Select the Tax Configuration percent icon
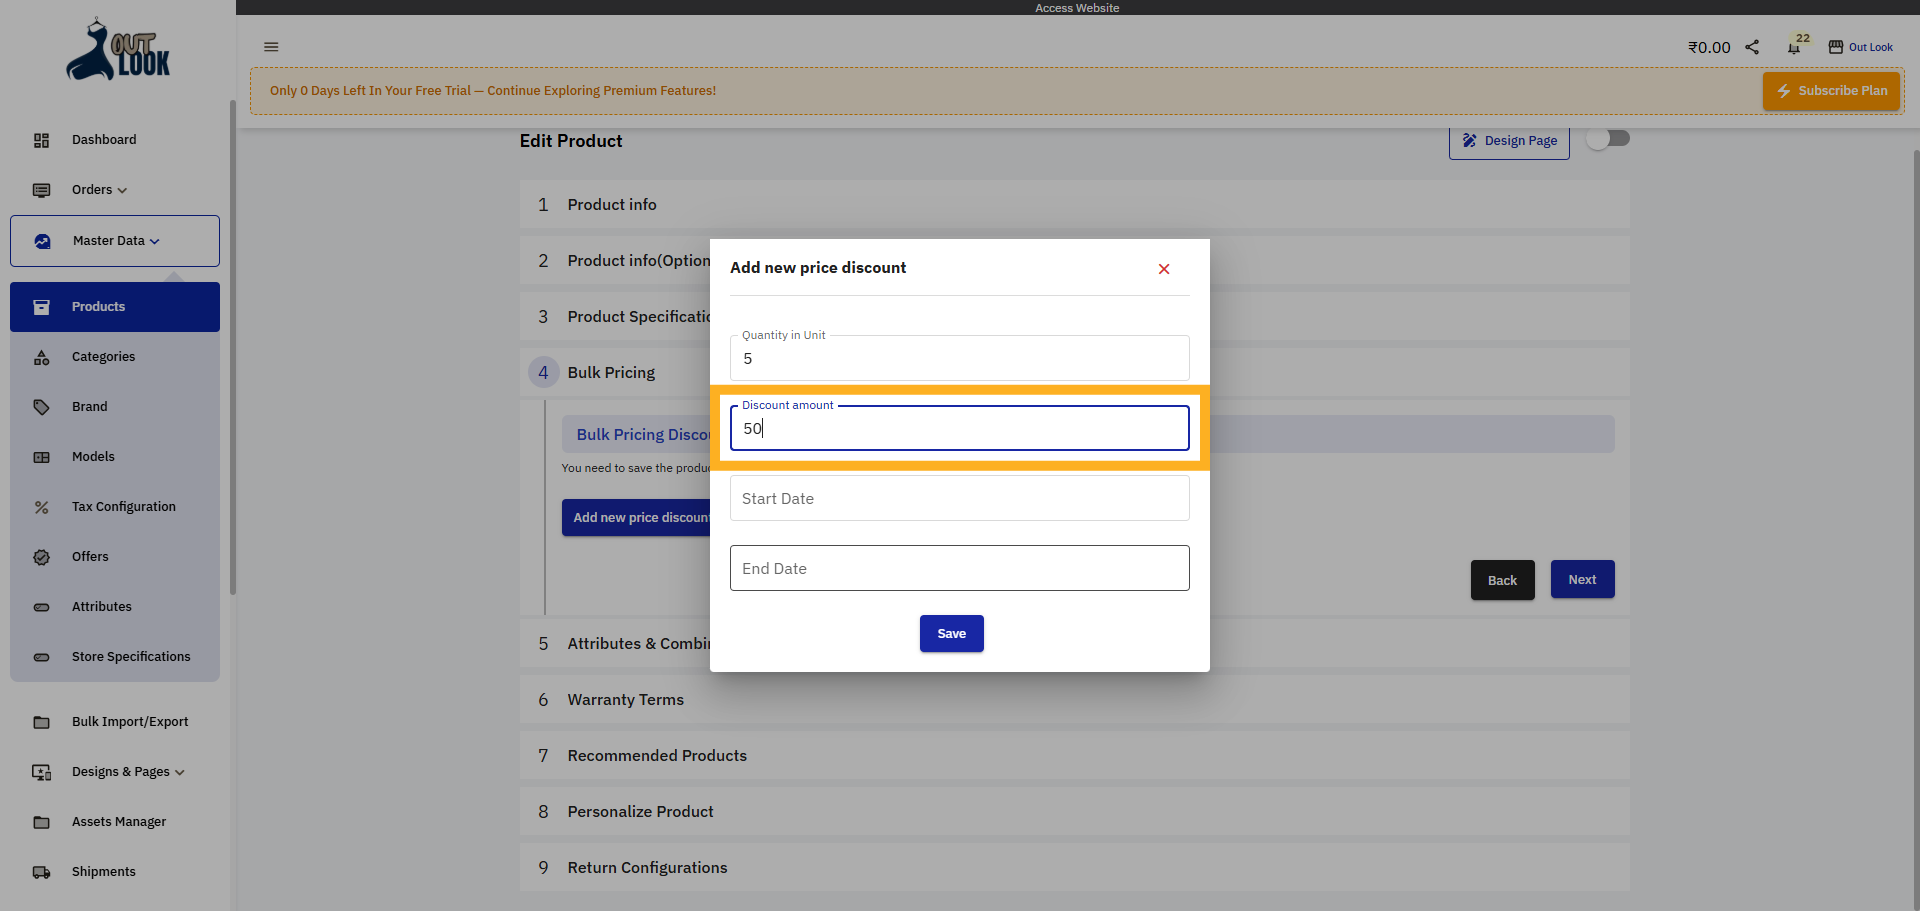 tap(41, 507)
